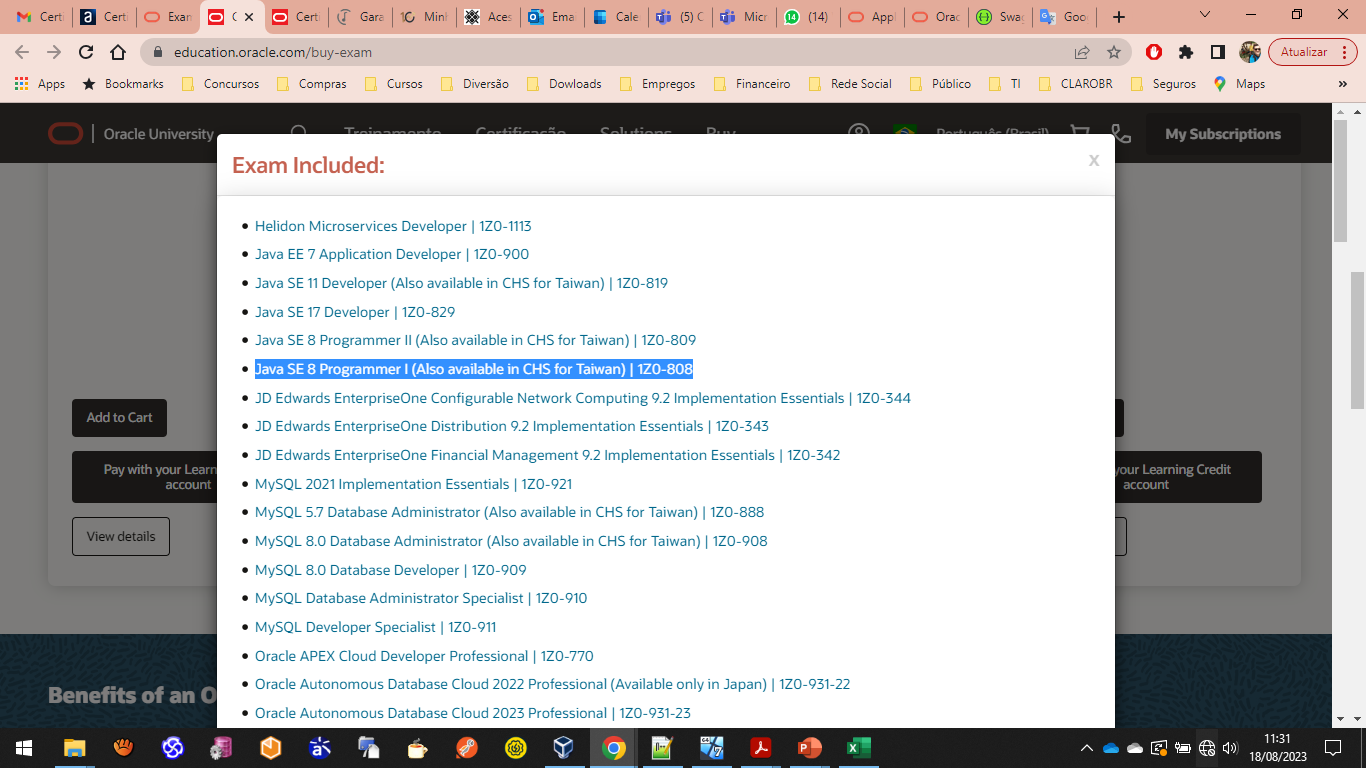Open MySQL Database Administrator Specialist 1Z0-910
1366x768 pixels.
tap(421, 598)
